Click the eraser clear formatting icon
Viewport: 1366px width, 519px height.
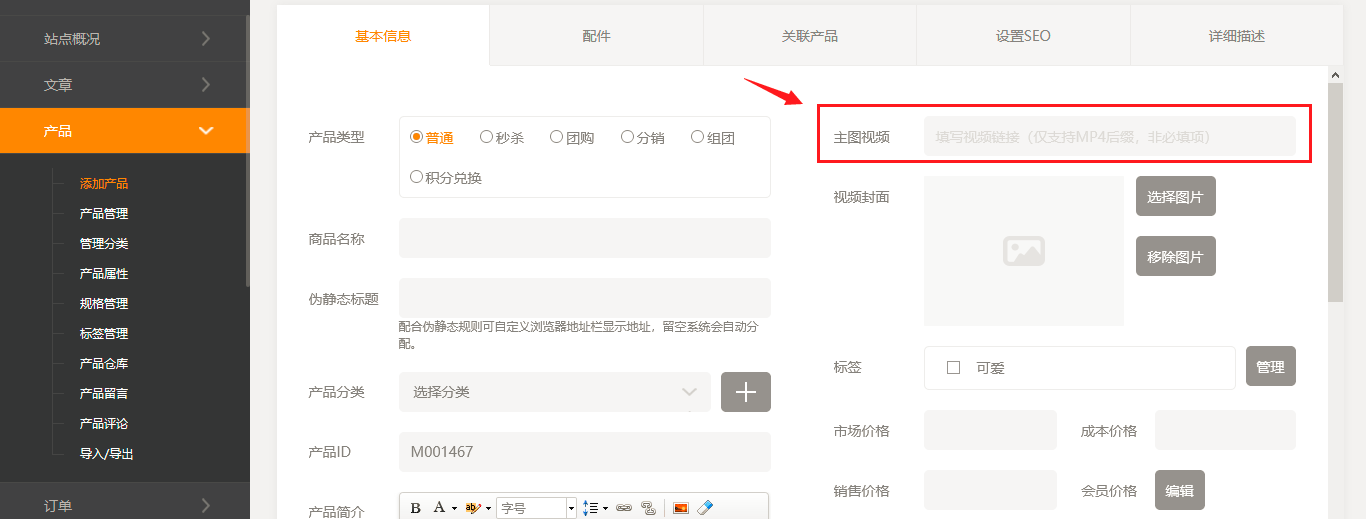tap(705, 508)
